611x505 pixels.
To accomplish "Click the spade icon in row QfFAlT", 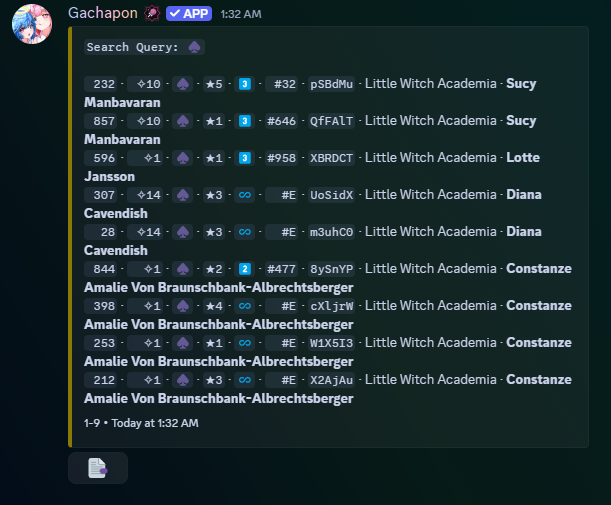I will click(183, 121).
